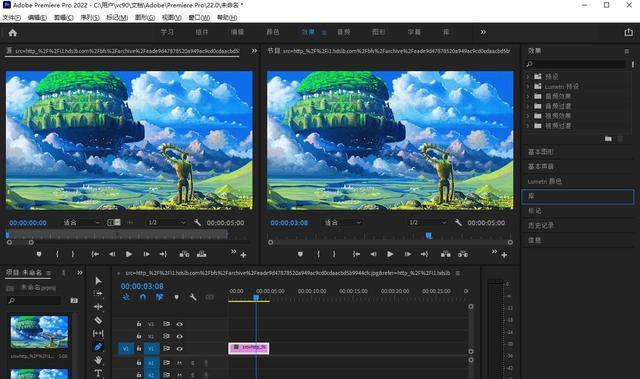Viewport: 640px width, 379px height.
Task: Create new custom bin in Effects panel
Action: 608,139
